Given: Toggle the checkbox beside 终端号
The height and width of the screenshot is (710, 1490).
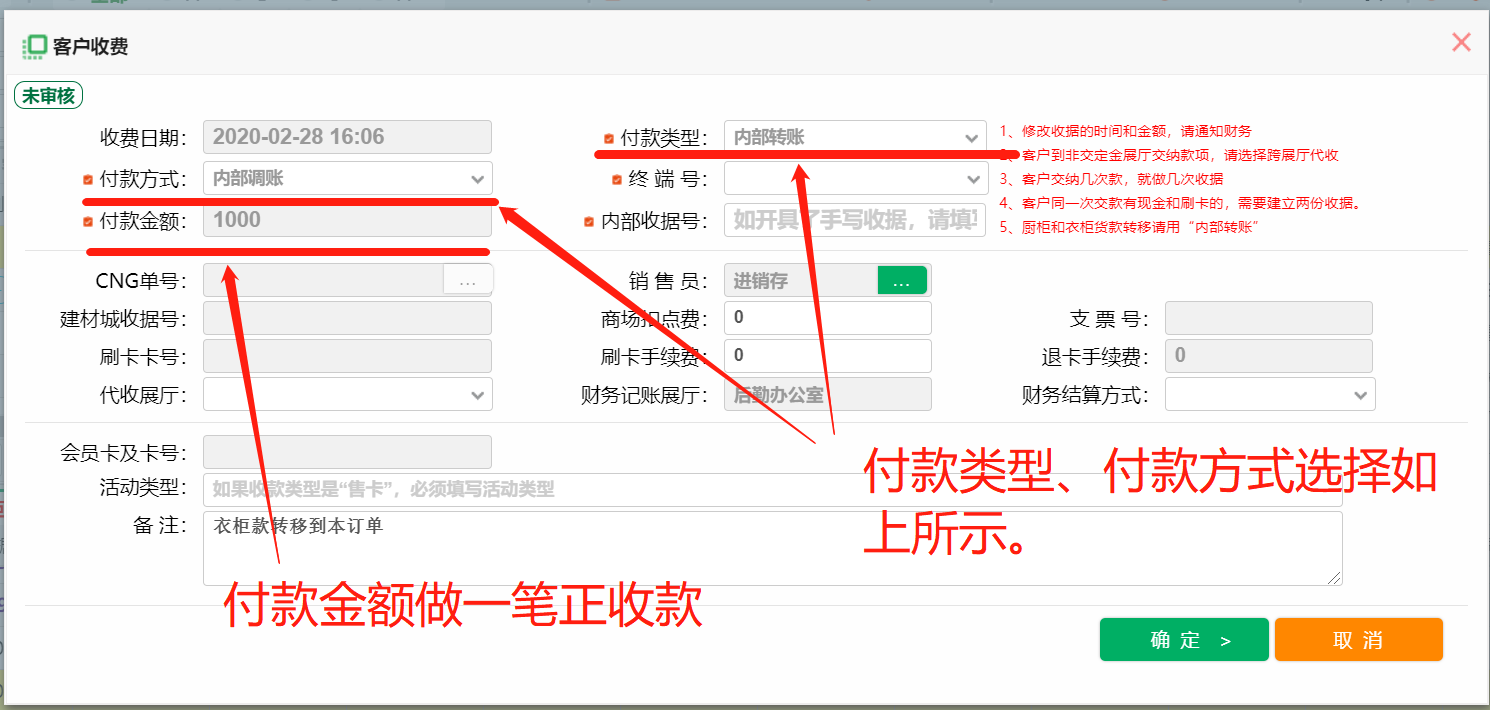Looking at the screenshot, I should [x=617, y=179].
